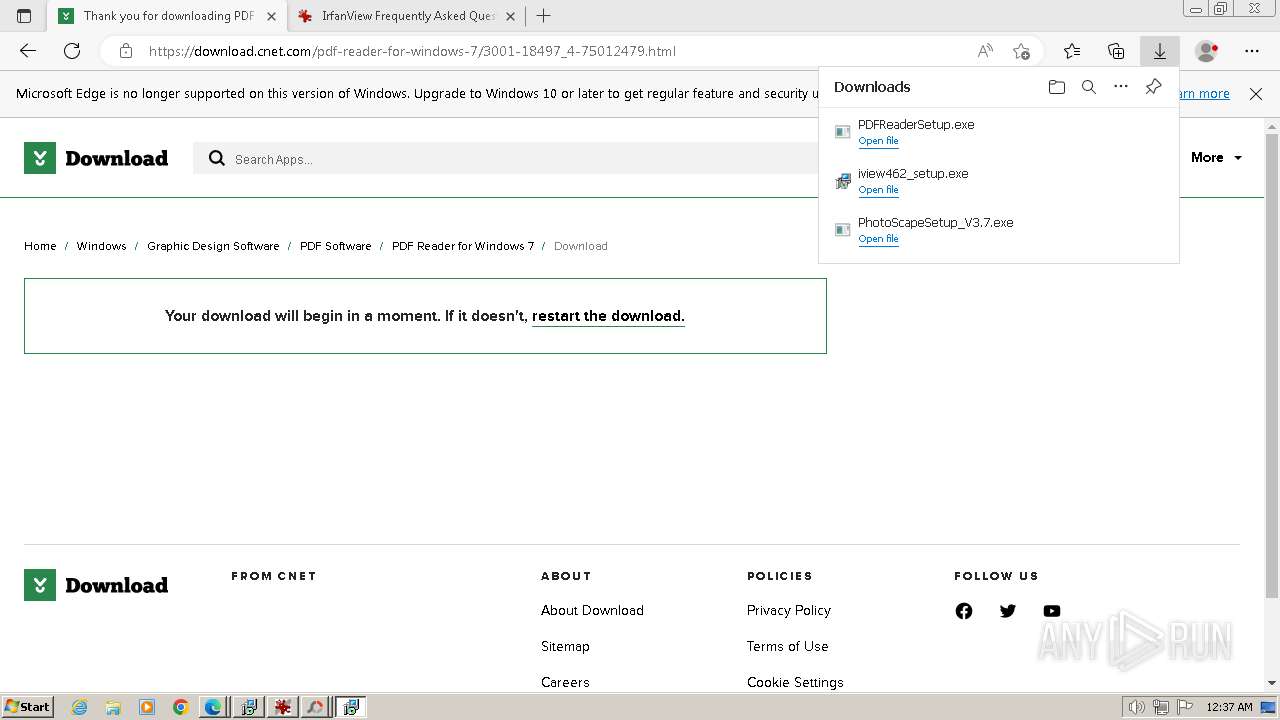The width and height of the screenshot is (1280, 720).
Task: Add page to favorites star icon
Action: pyautogui.click(x=1021, y=51)
